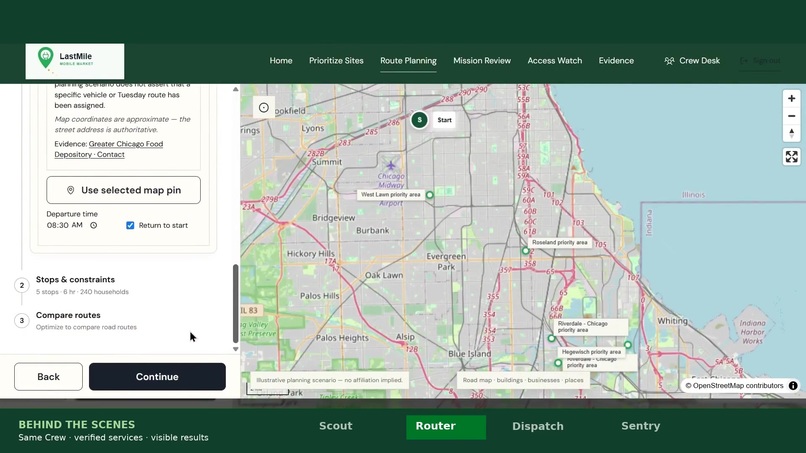The width and height of the screenshot is (806, 453).
Task: Switch to the Dispatch tab
Action: (538, 426)
